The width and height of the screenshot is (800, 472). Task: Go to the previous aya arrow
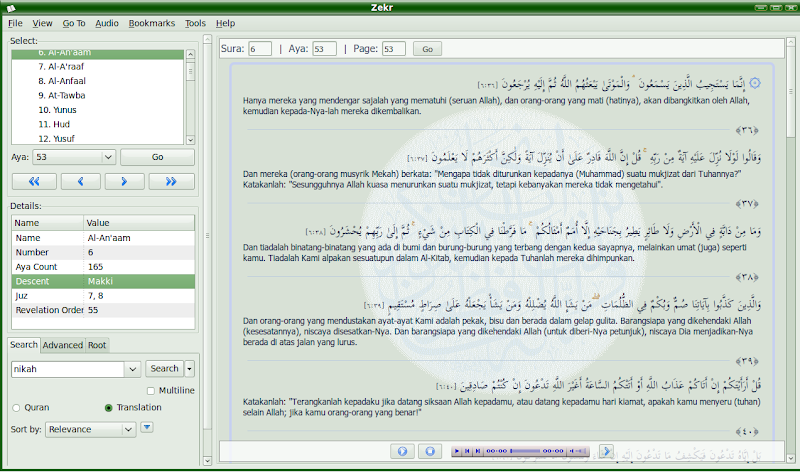click(x=80, y=181)
